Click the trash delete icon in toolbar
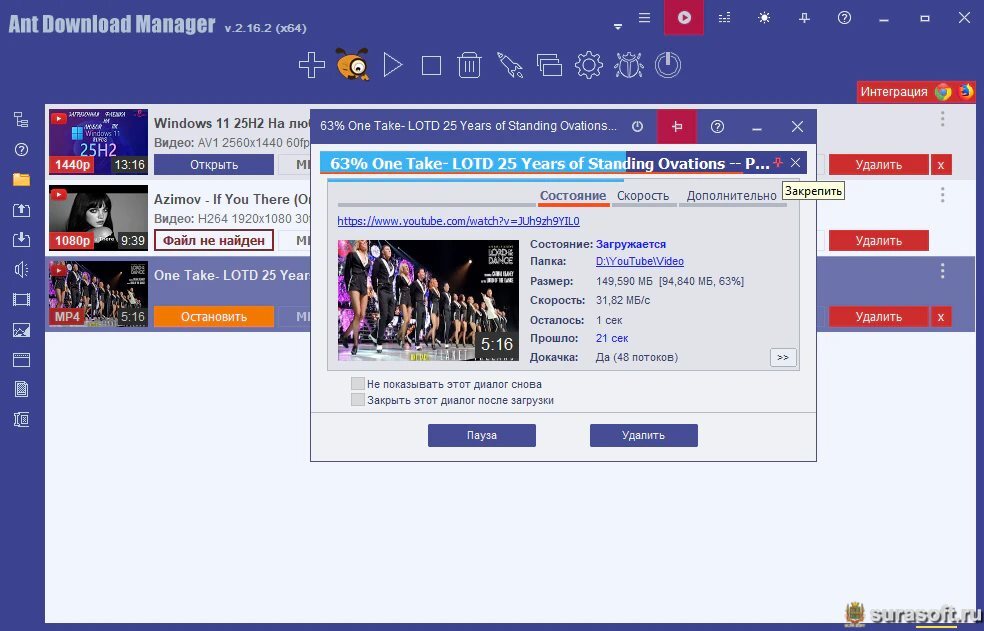Viewport: 984px width, 631px height. coord(469,66)
